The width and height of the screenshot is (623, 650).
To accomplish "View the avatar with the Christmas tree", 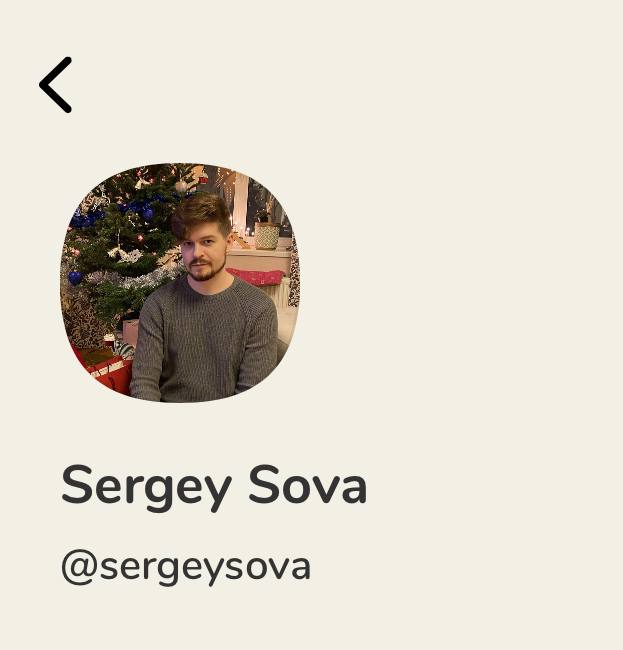I will (x=180, y=283).
